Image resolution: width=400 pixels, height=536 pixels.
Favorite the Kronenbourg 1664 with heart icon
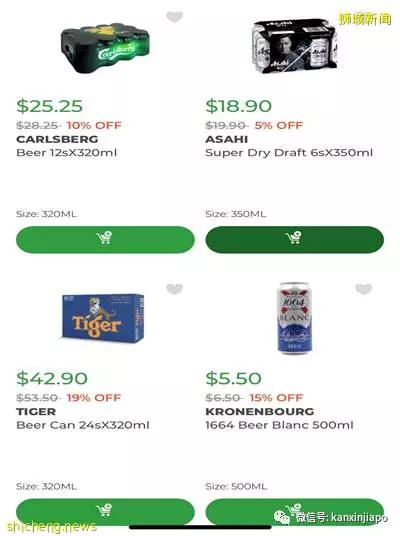click(x=364, y=289)
